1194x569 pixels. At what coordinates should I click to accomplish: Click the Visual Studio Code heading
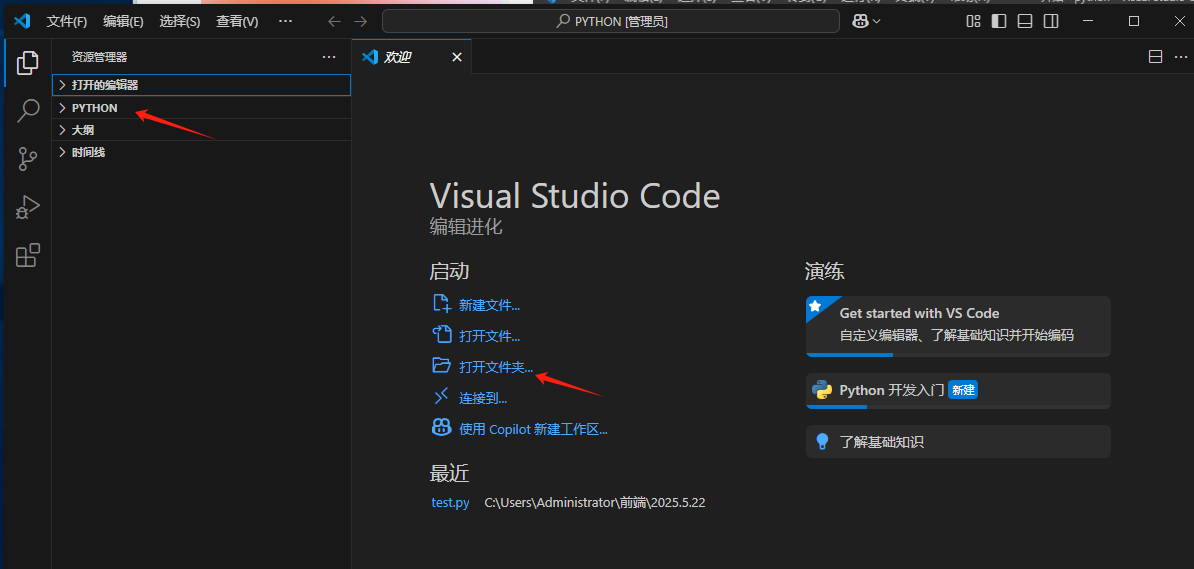pyautogui.click(x=575, y=197)
